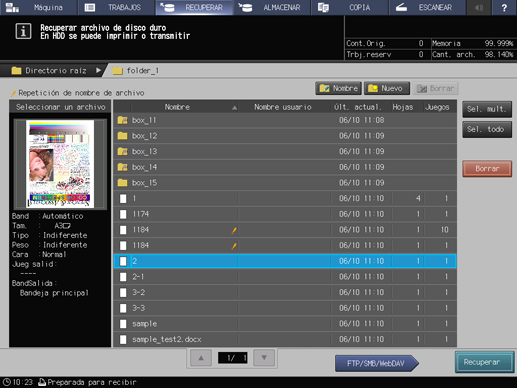Click box_12 date 06/10 11:09

click(361, 136)
